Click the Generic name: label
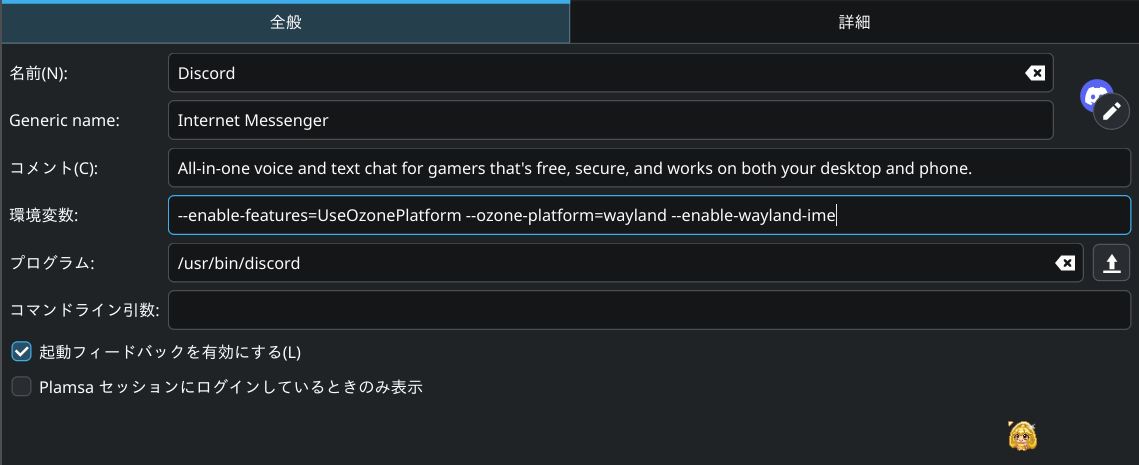Screen dimensions: 1139x465 (x=64, y=120)
